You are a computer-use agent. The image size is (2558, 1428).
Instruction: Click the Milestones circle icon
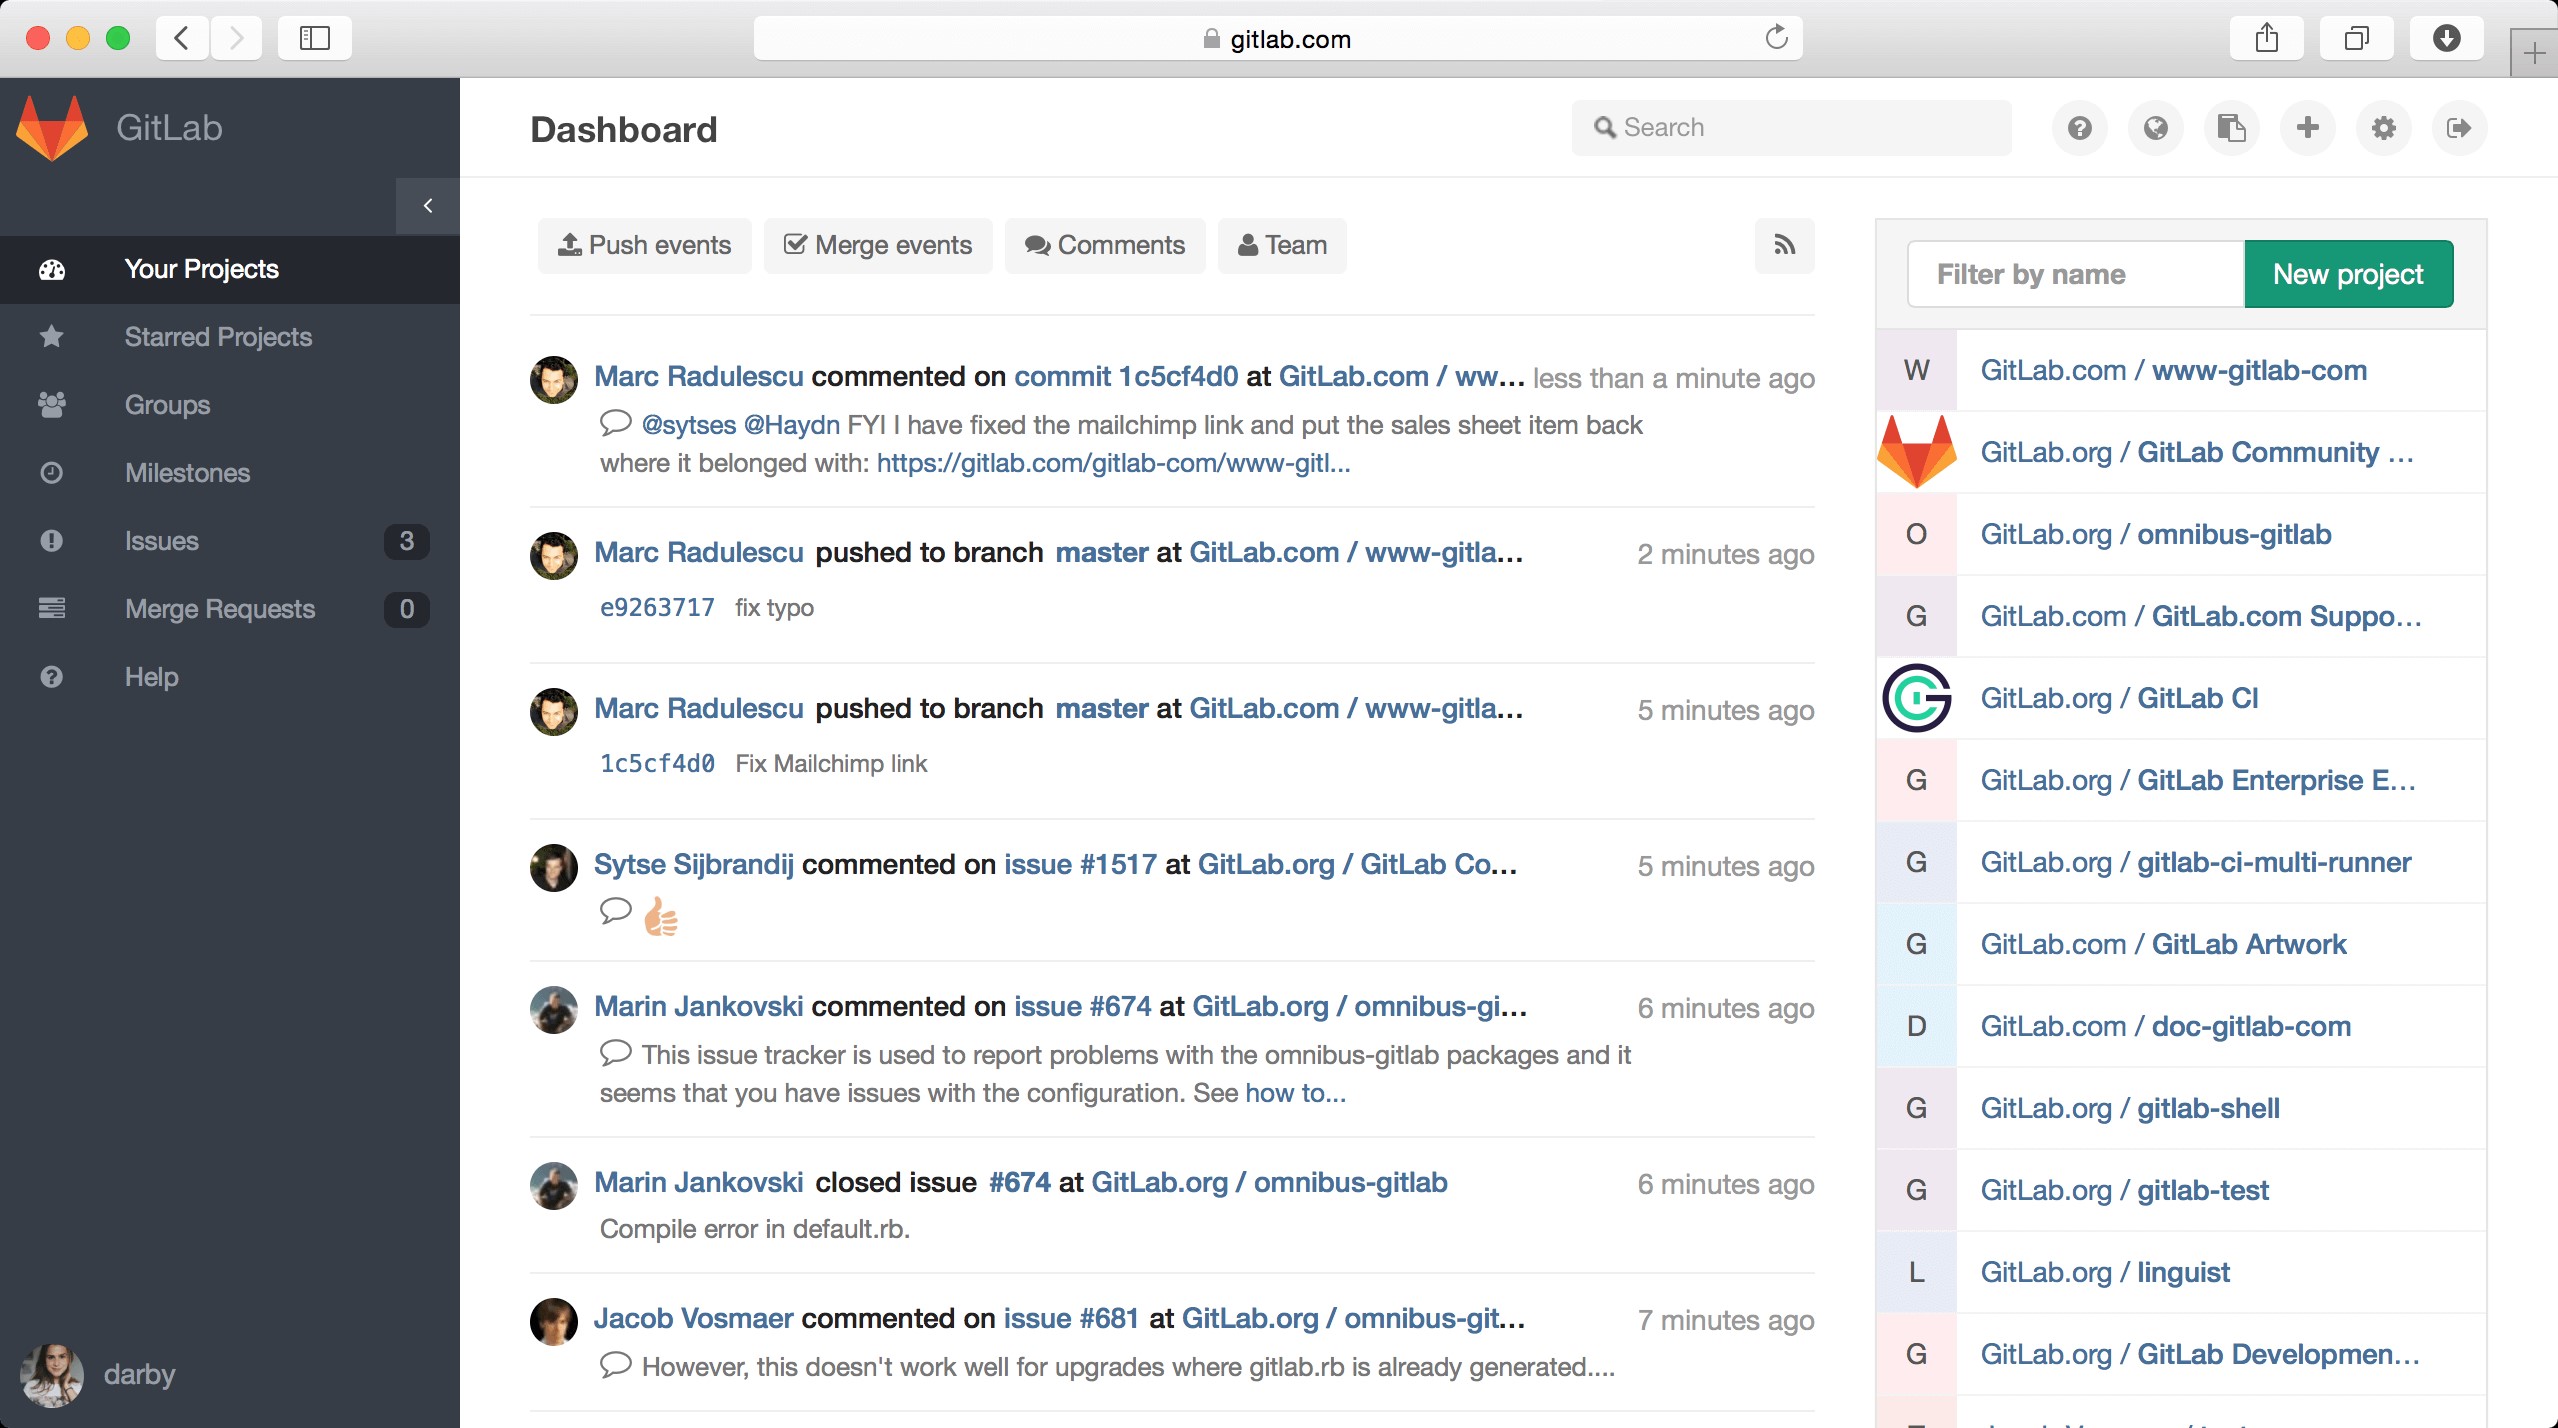tap(51, 472)
